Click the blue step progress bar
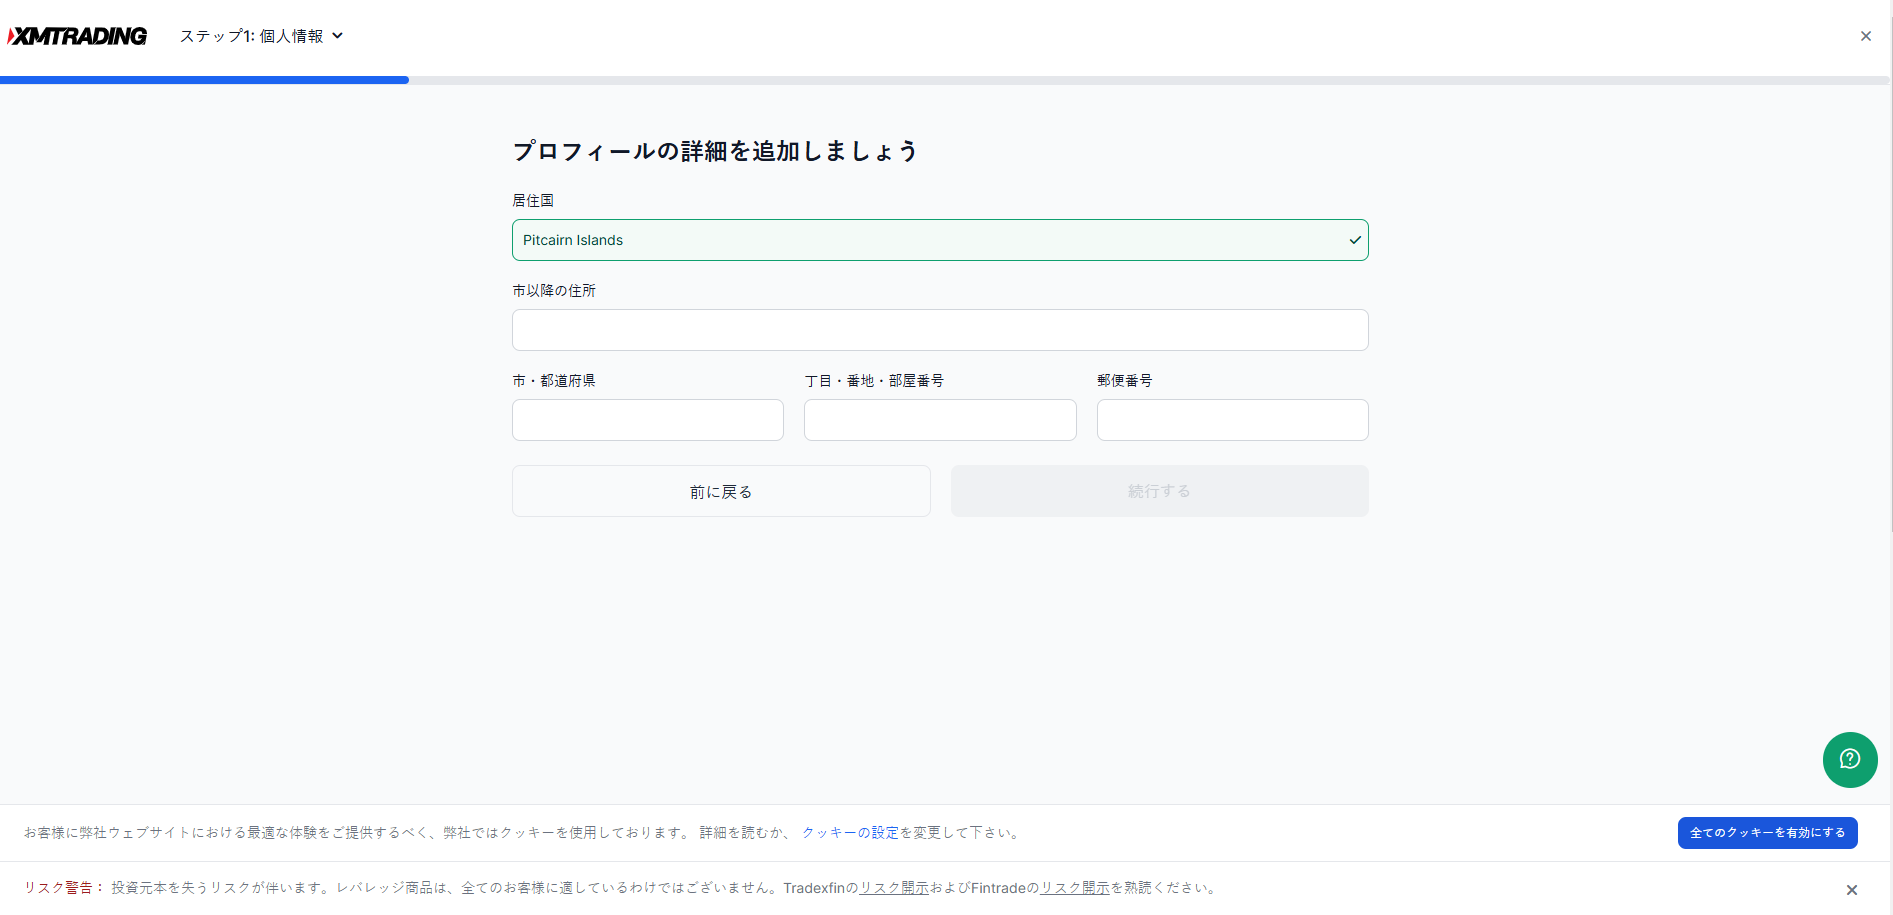Screen dimensions: 1893x915 [204, 80]
